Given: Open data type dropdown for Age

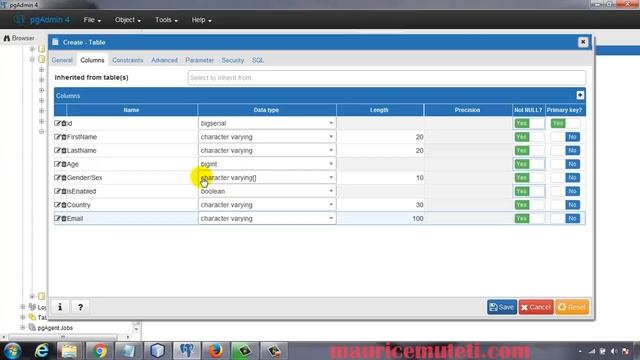Looking at the screenshot, I should coord(267,164).
